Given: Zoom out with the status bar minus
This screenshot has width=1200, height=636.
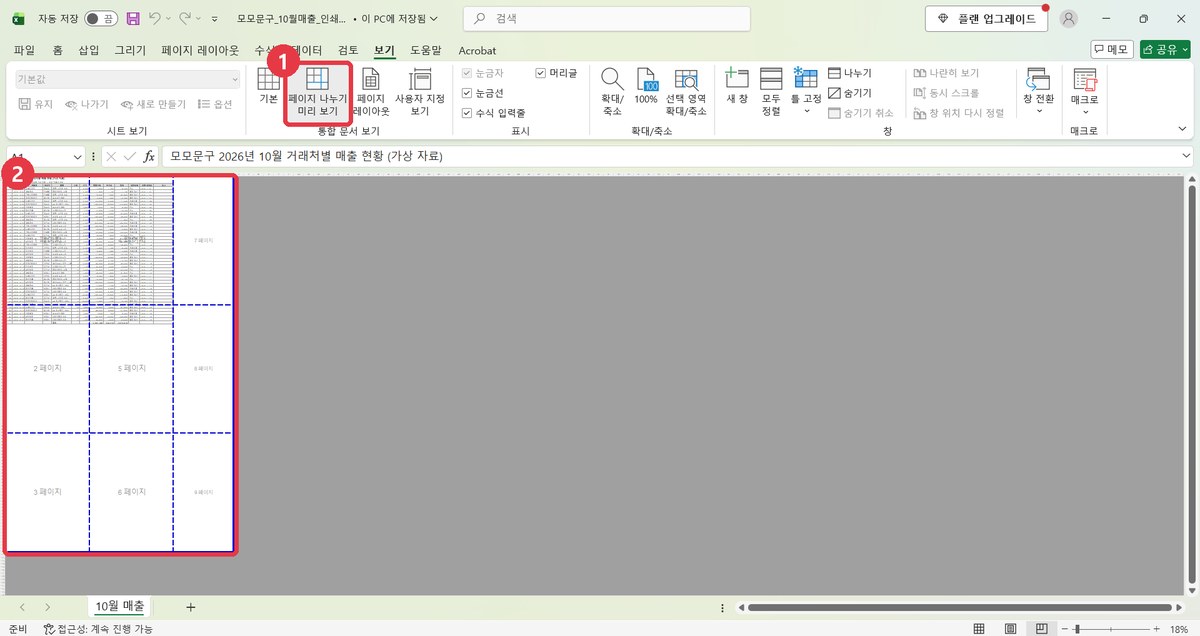Looking at the screenshot, I should click(1064, 629).
